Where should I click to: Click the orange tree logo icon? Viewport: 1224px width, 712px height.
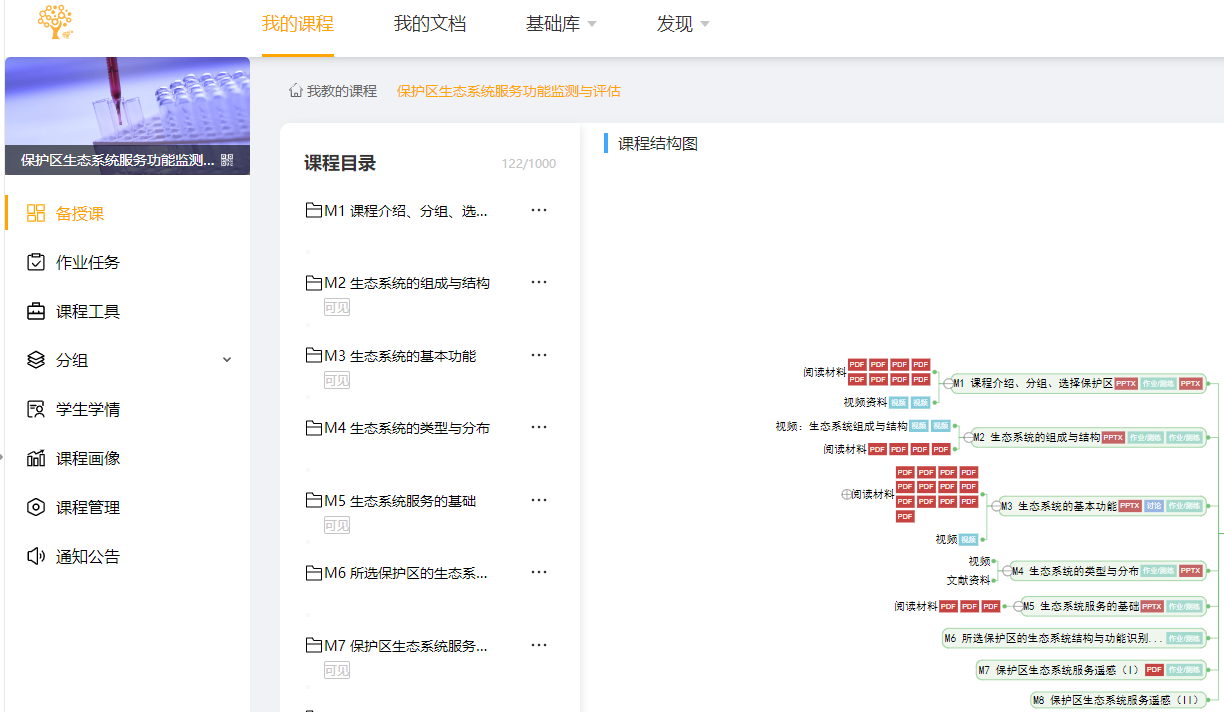(x=55, y=22)
